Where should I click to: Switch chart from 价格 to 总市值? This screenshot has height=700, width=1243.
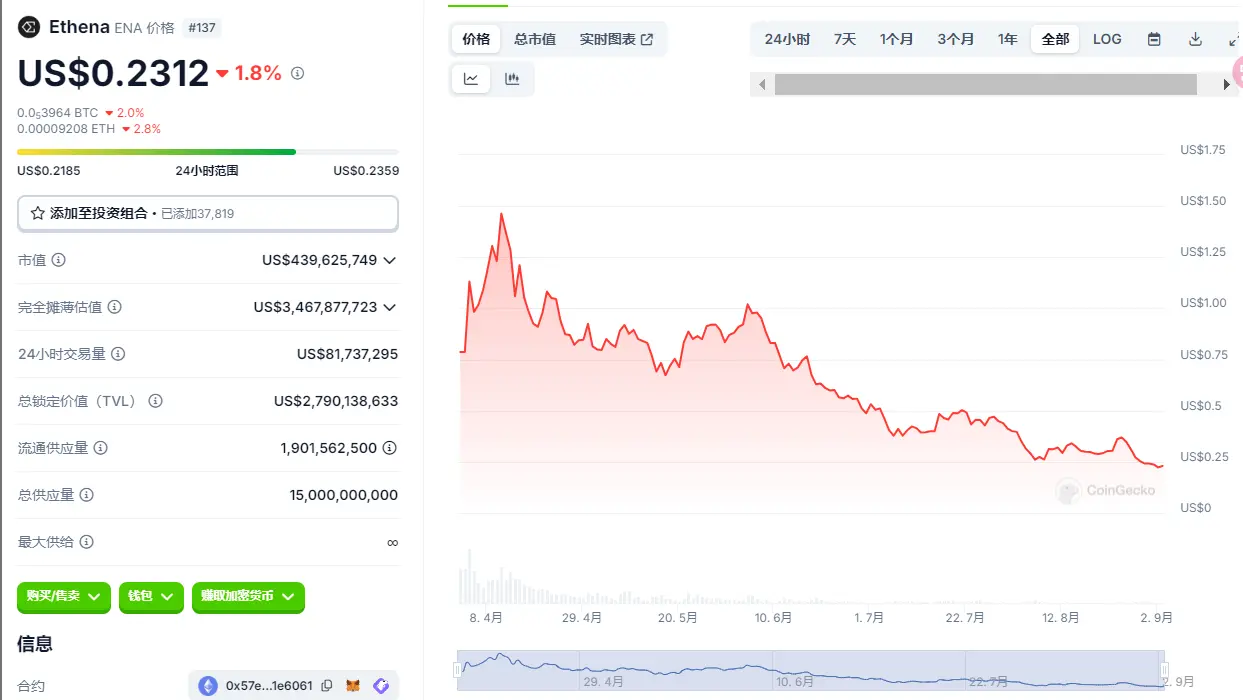(x=534, y=38)
